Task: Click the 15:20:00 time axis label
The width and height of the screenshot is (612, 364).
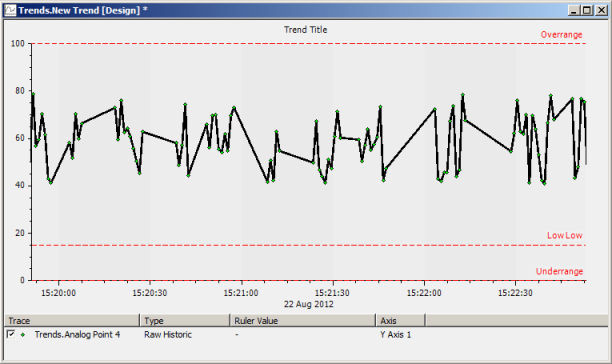Action: pos(59,293)
